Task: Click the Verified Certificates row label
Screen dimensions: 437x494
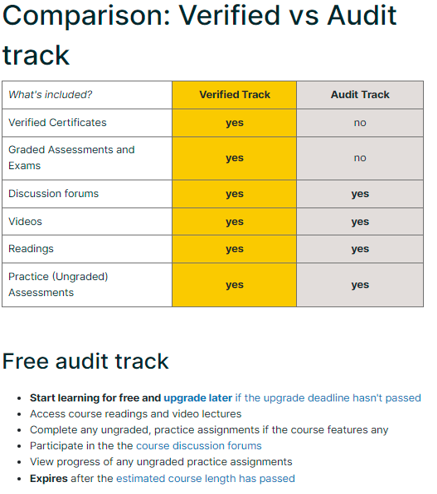Action: (57, 122)
